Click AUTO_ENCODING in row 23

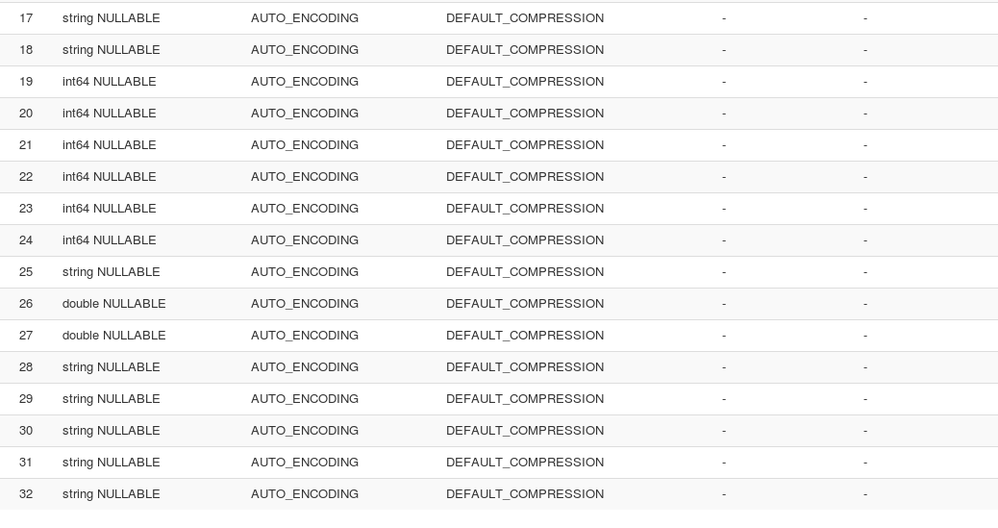point(304,209)
